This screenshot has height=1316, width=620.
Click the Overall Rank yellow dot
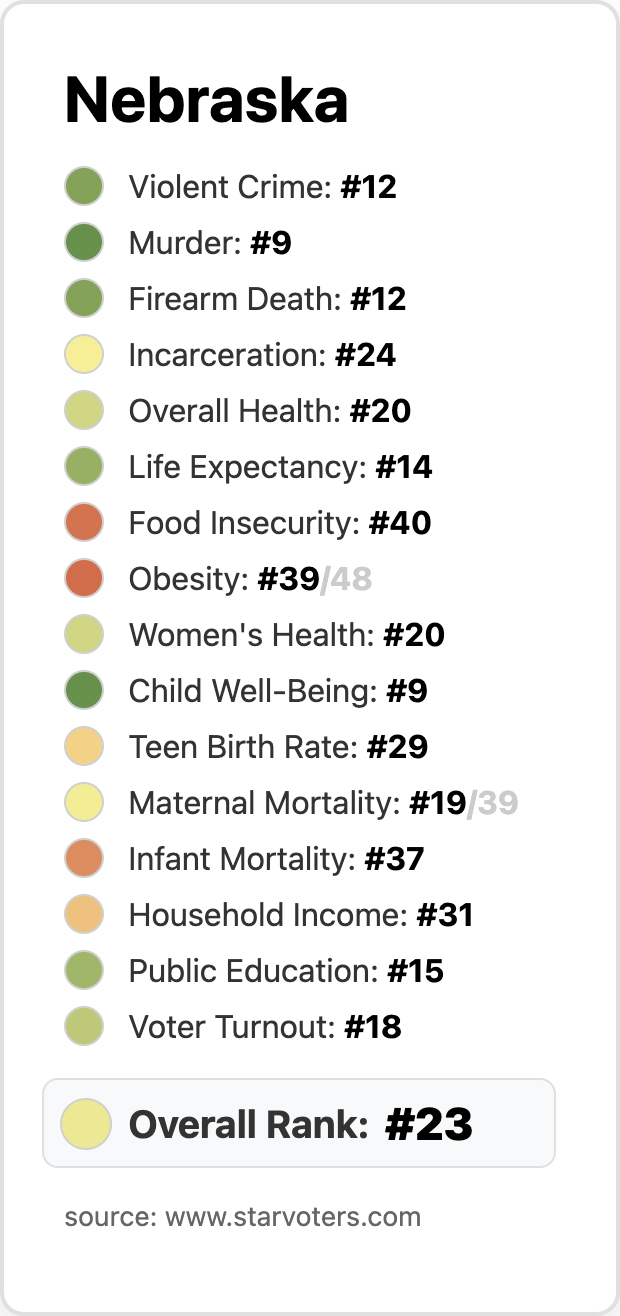click(x=85, y=1123)
